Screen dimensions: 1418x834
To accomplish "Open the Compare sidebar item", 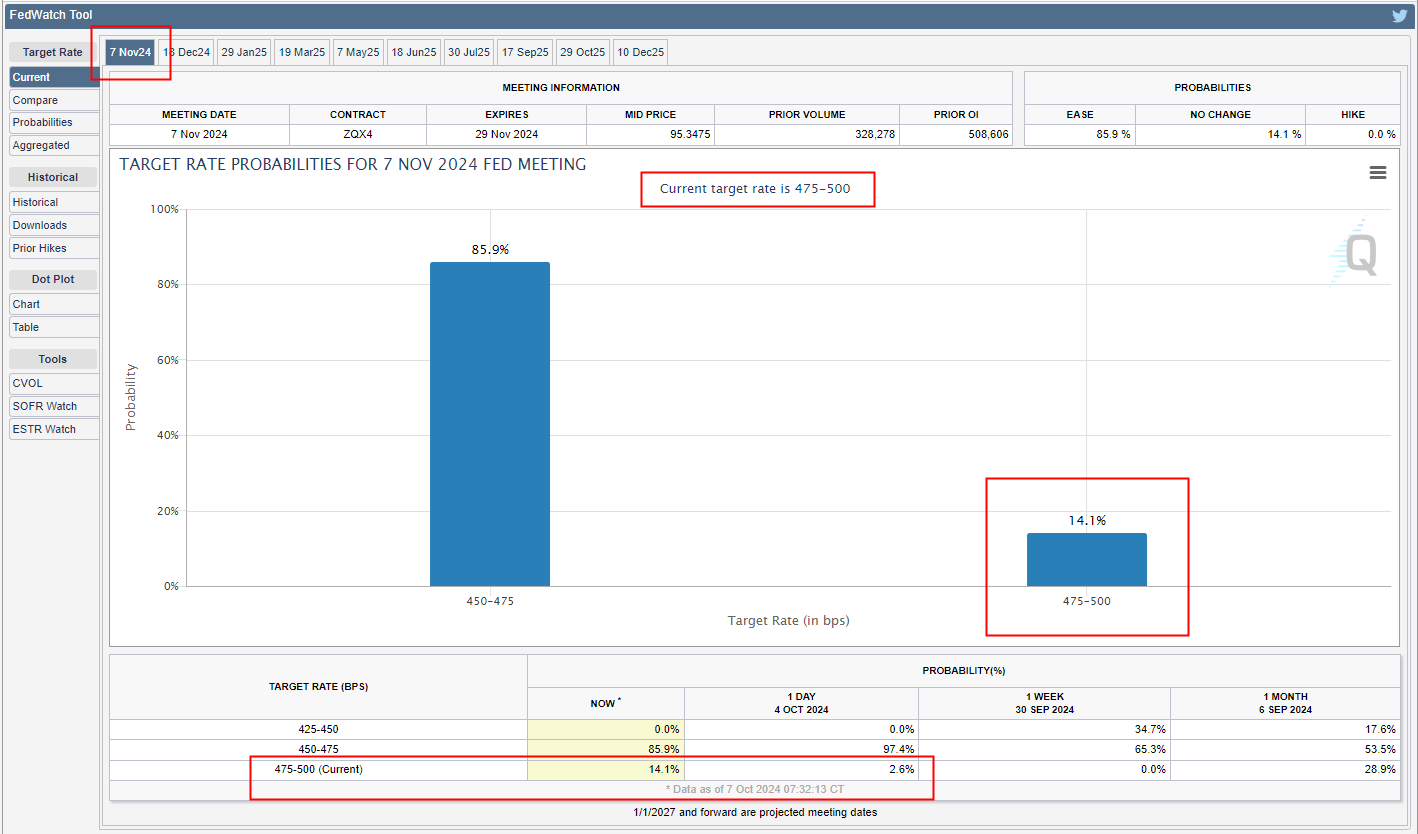I will (54, 100).
